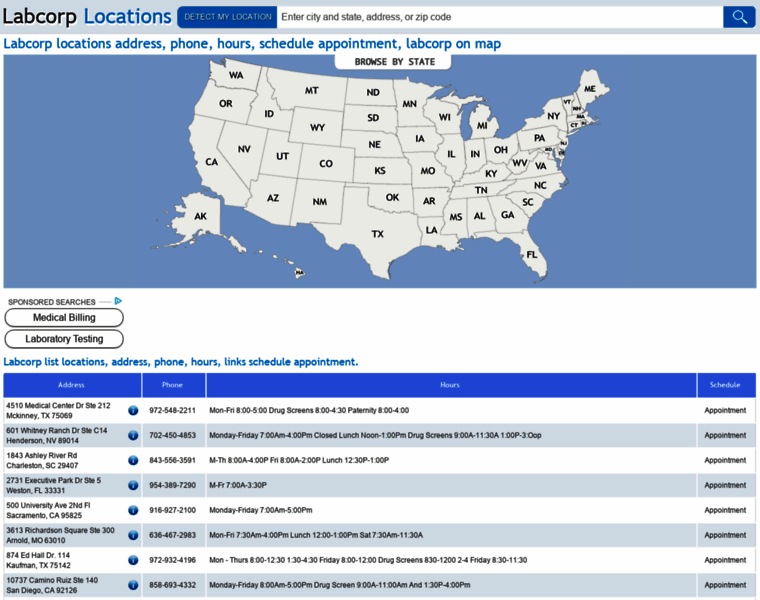The image size is (760, 600).
Task: Select Georgia on the state map
Action: [x=507, y=214]
